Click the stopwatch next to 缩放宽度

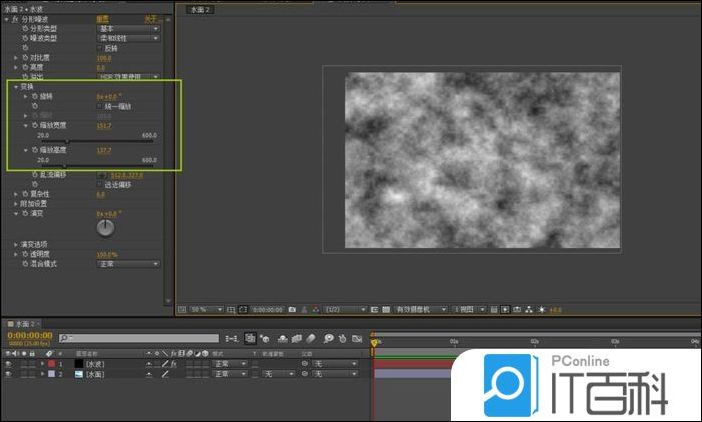[x=32, y=125]
